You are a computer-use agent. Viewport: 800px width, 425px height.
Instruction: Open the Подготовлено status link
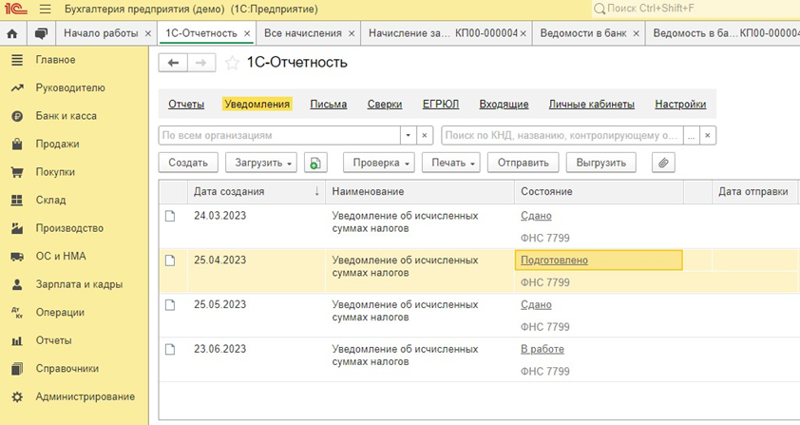(x=554, y=260)
